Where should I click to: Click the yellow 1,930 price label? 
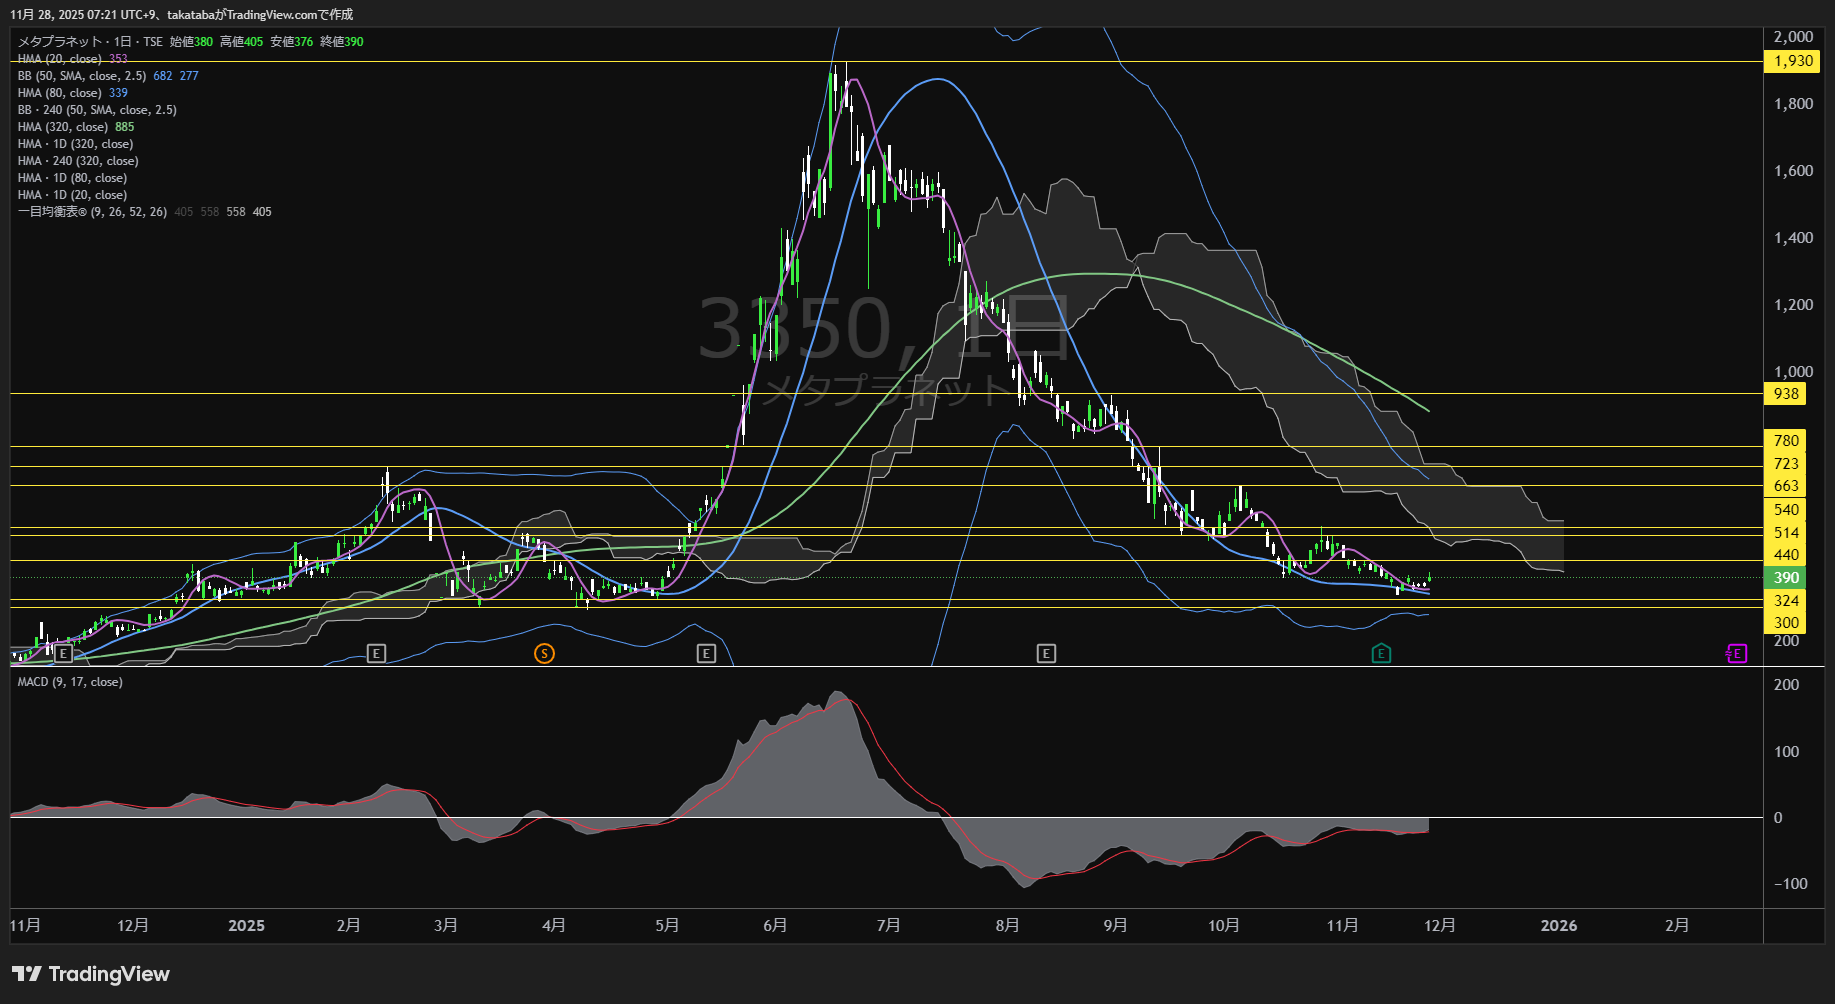click(1793, 61)
